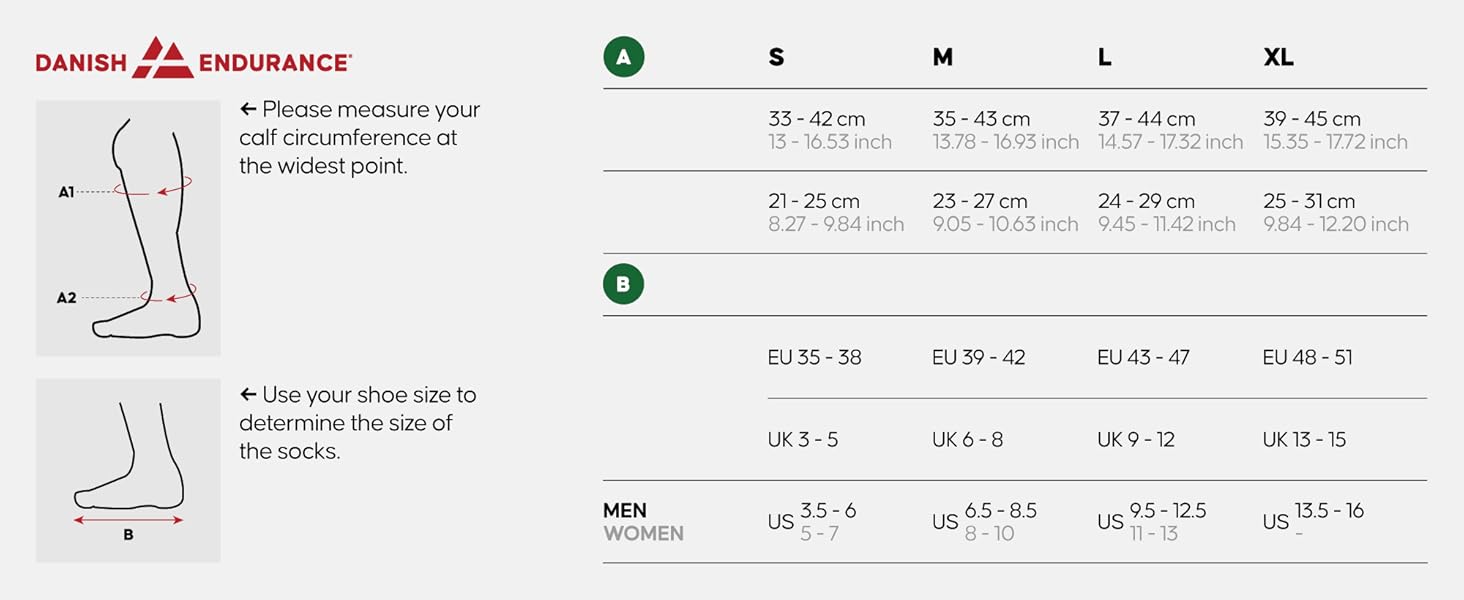Click the calf and leg diagram
The image size is (1464, 600).
[x=128, y=228]
